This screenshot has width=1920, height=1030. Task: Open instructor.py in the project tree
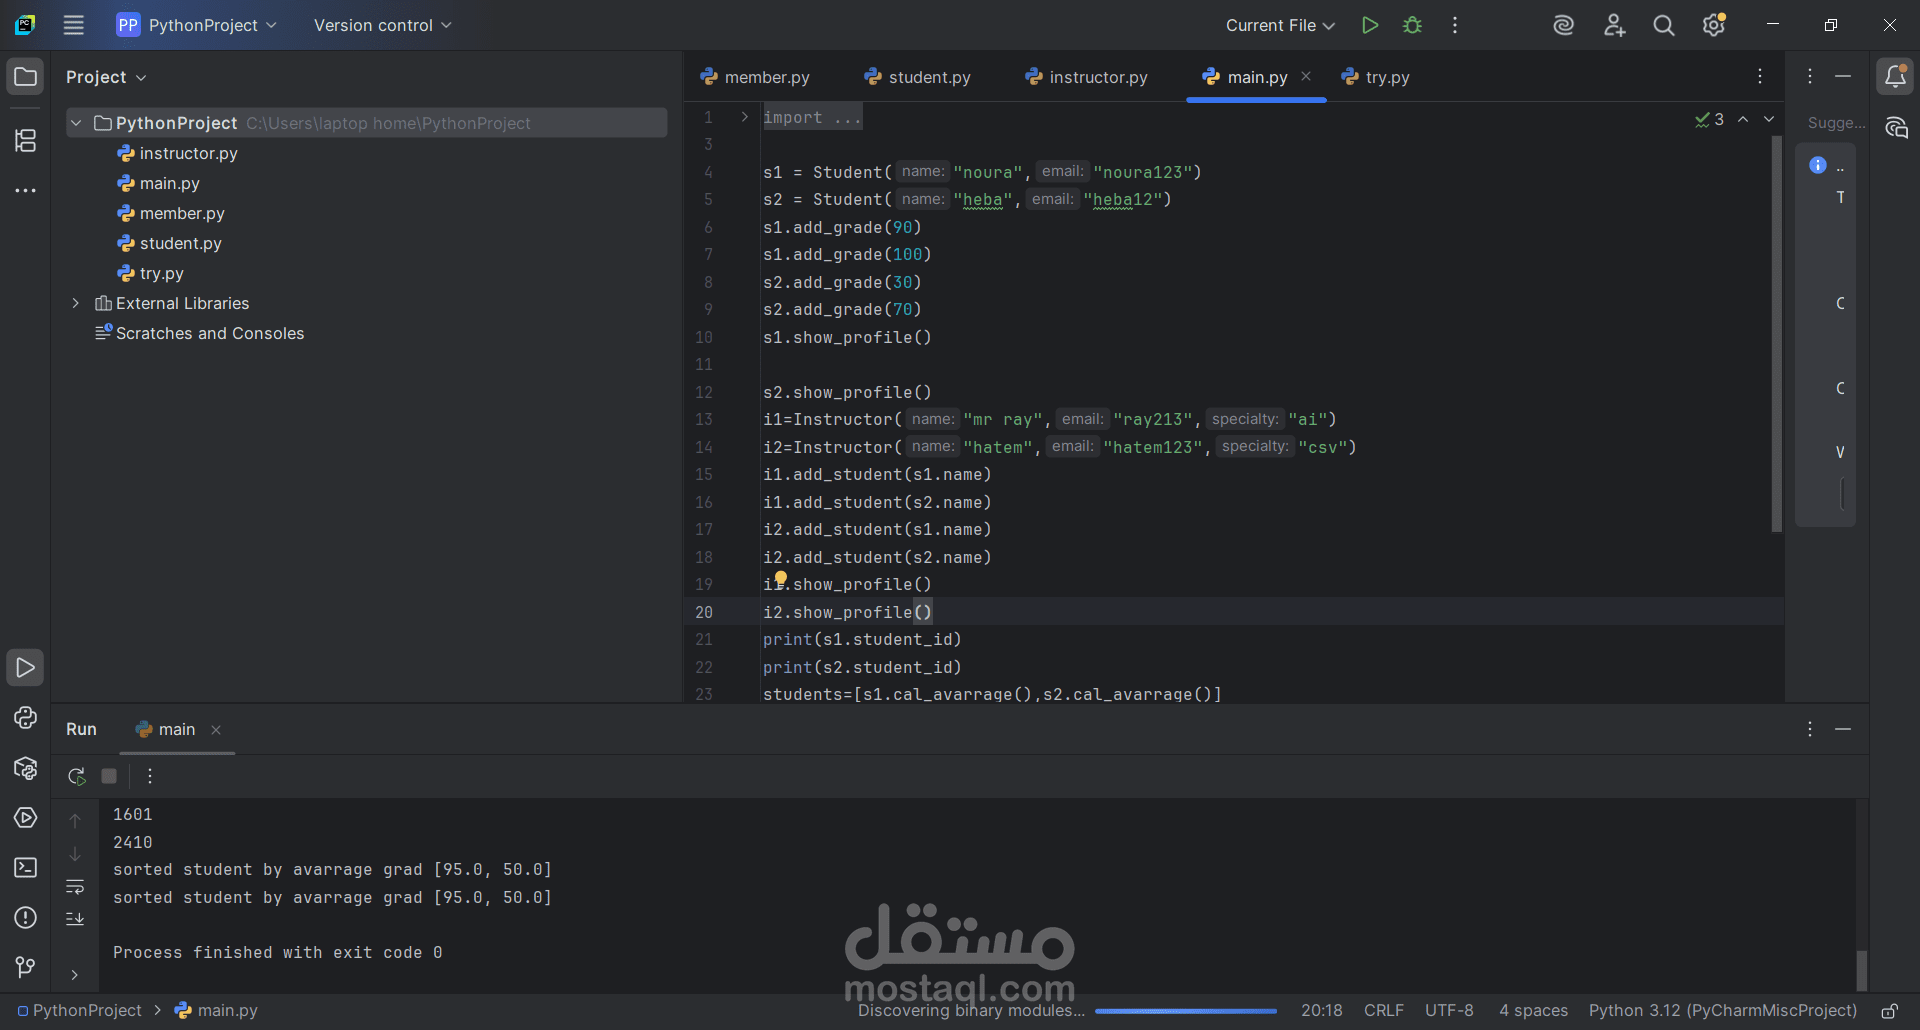point(178,153)
